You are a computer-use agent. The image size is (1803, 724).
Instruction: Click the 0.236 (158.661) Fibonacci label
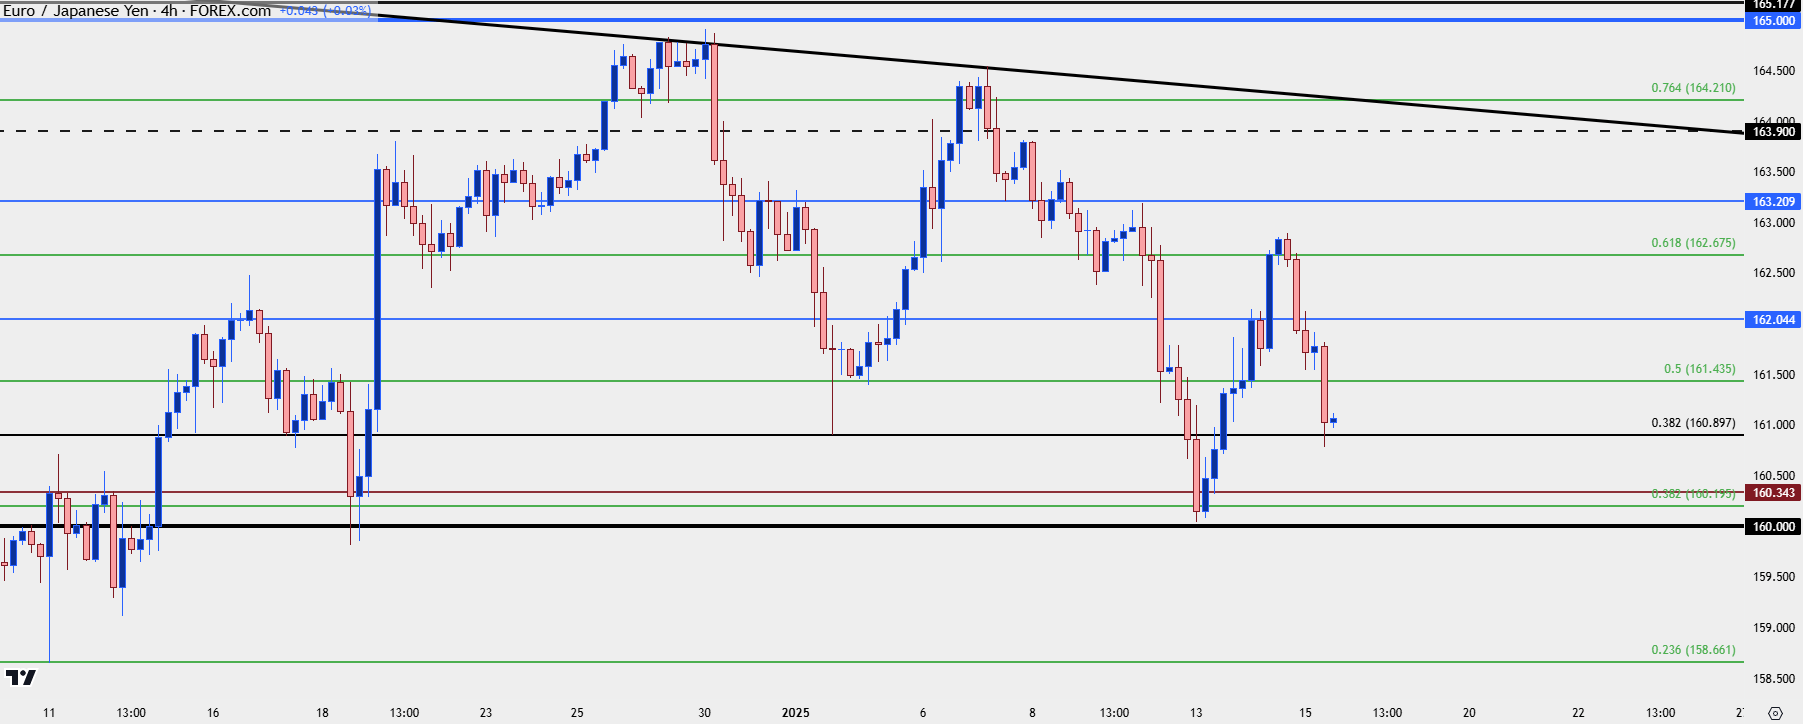[1693, 650]
